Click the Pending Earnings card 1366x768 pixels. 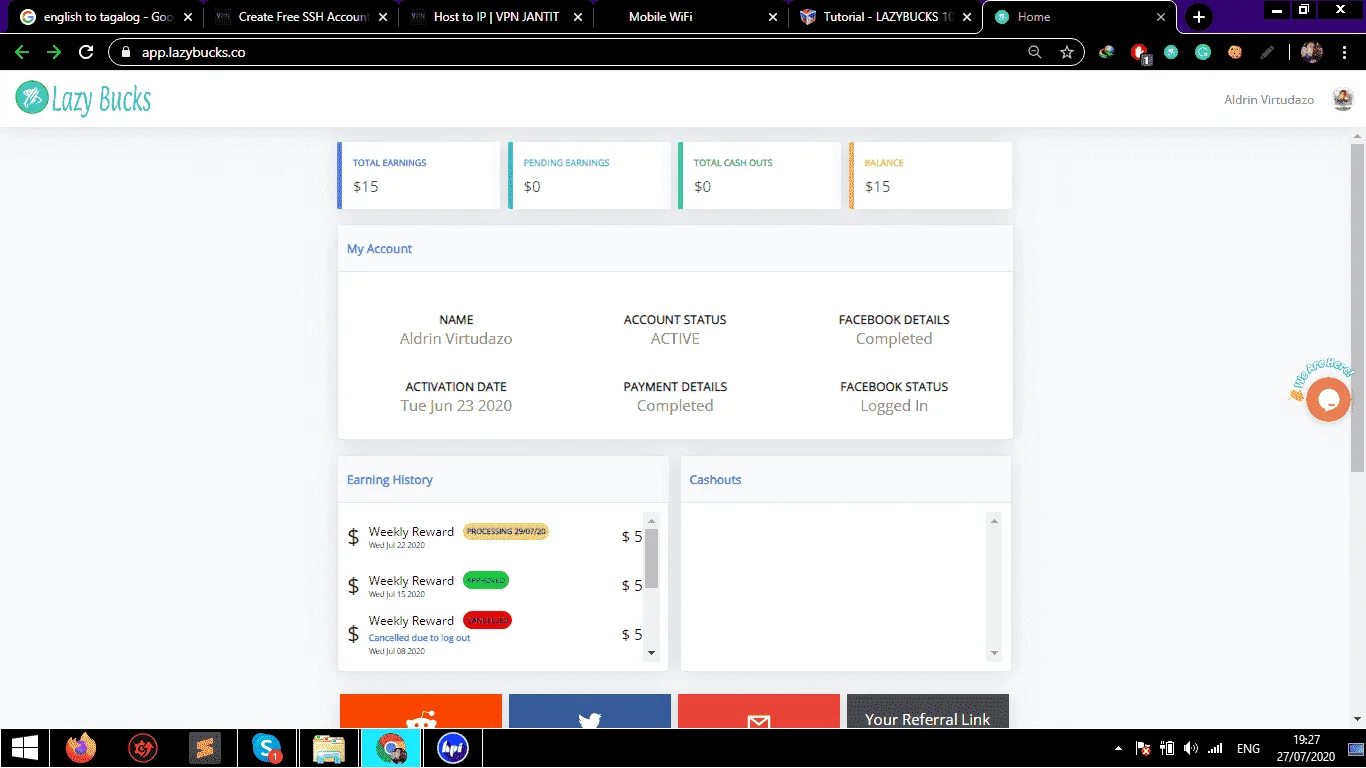589,175
